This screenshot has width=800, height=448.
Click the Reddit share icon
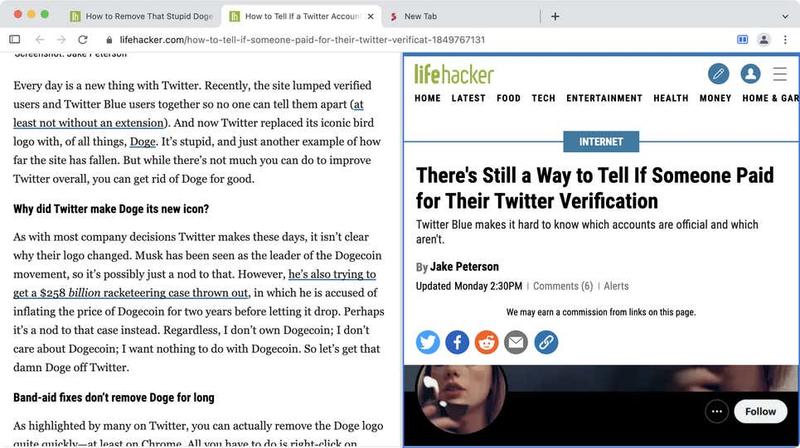[487, 343]
